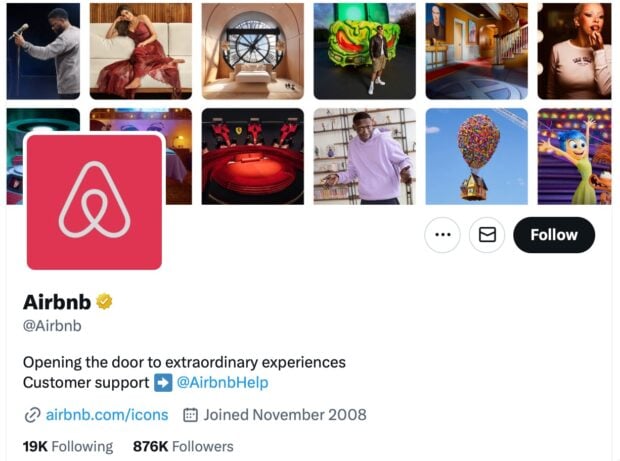Click the woman in red dress image
The width and height of the screenshot is (620, 461).
pos(141,51)
